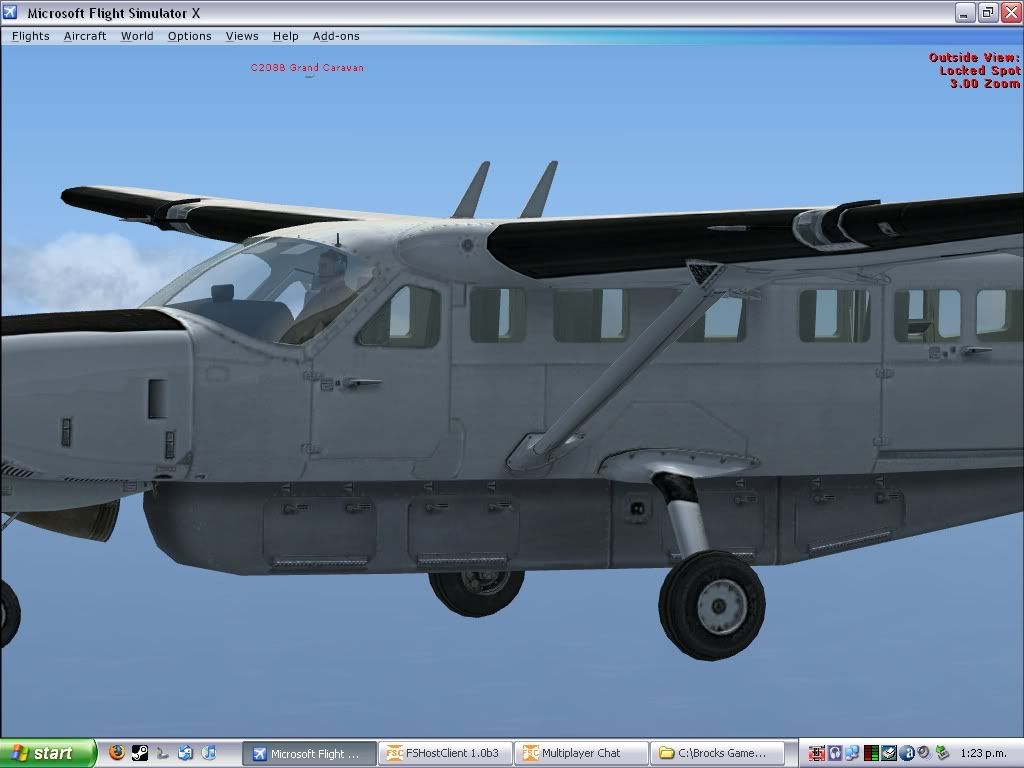Click the network computers tray icon
The height and width of the screenshot is (768, 1024).
coord(852,753)
